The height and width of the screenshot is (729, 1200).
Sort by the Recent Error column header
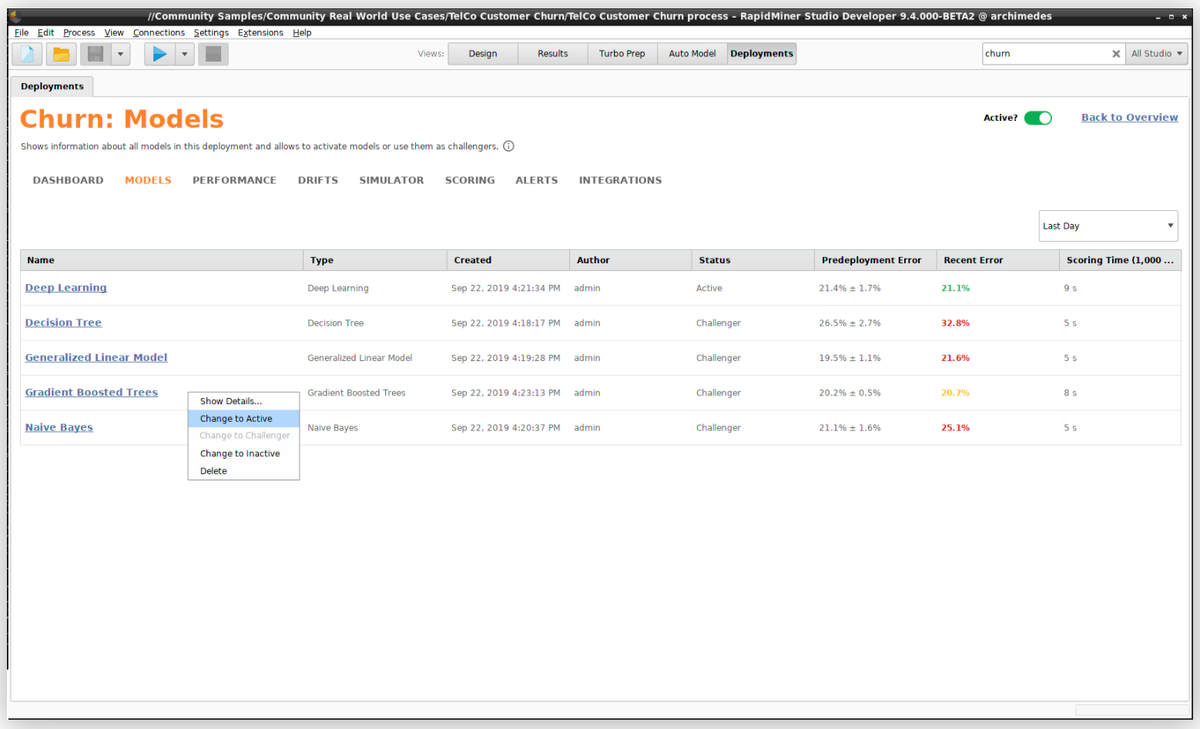pos(997,260)
